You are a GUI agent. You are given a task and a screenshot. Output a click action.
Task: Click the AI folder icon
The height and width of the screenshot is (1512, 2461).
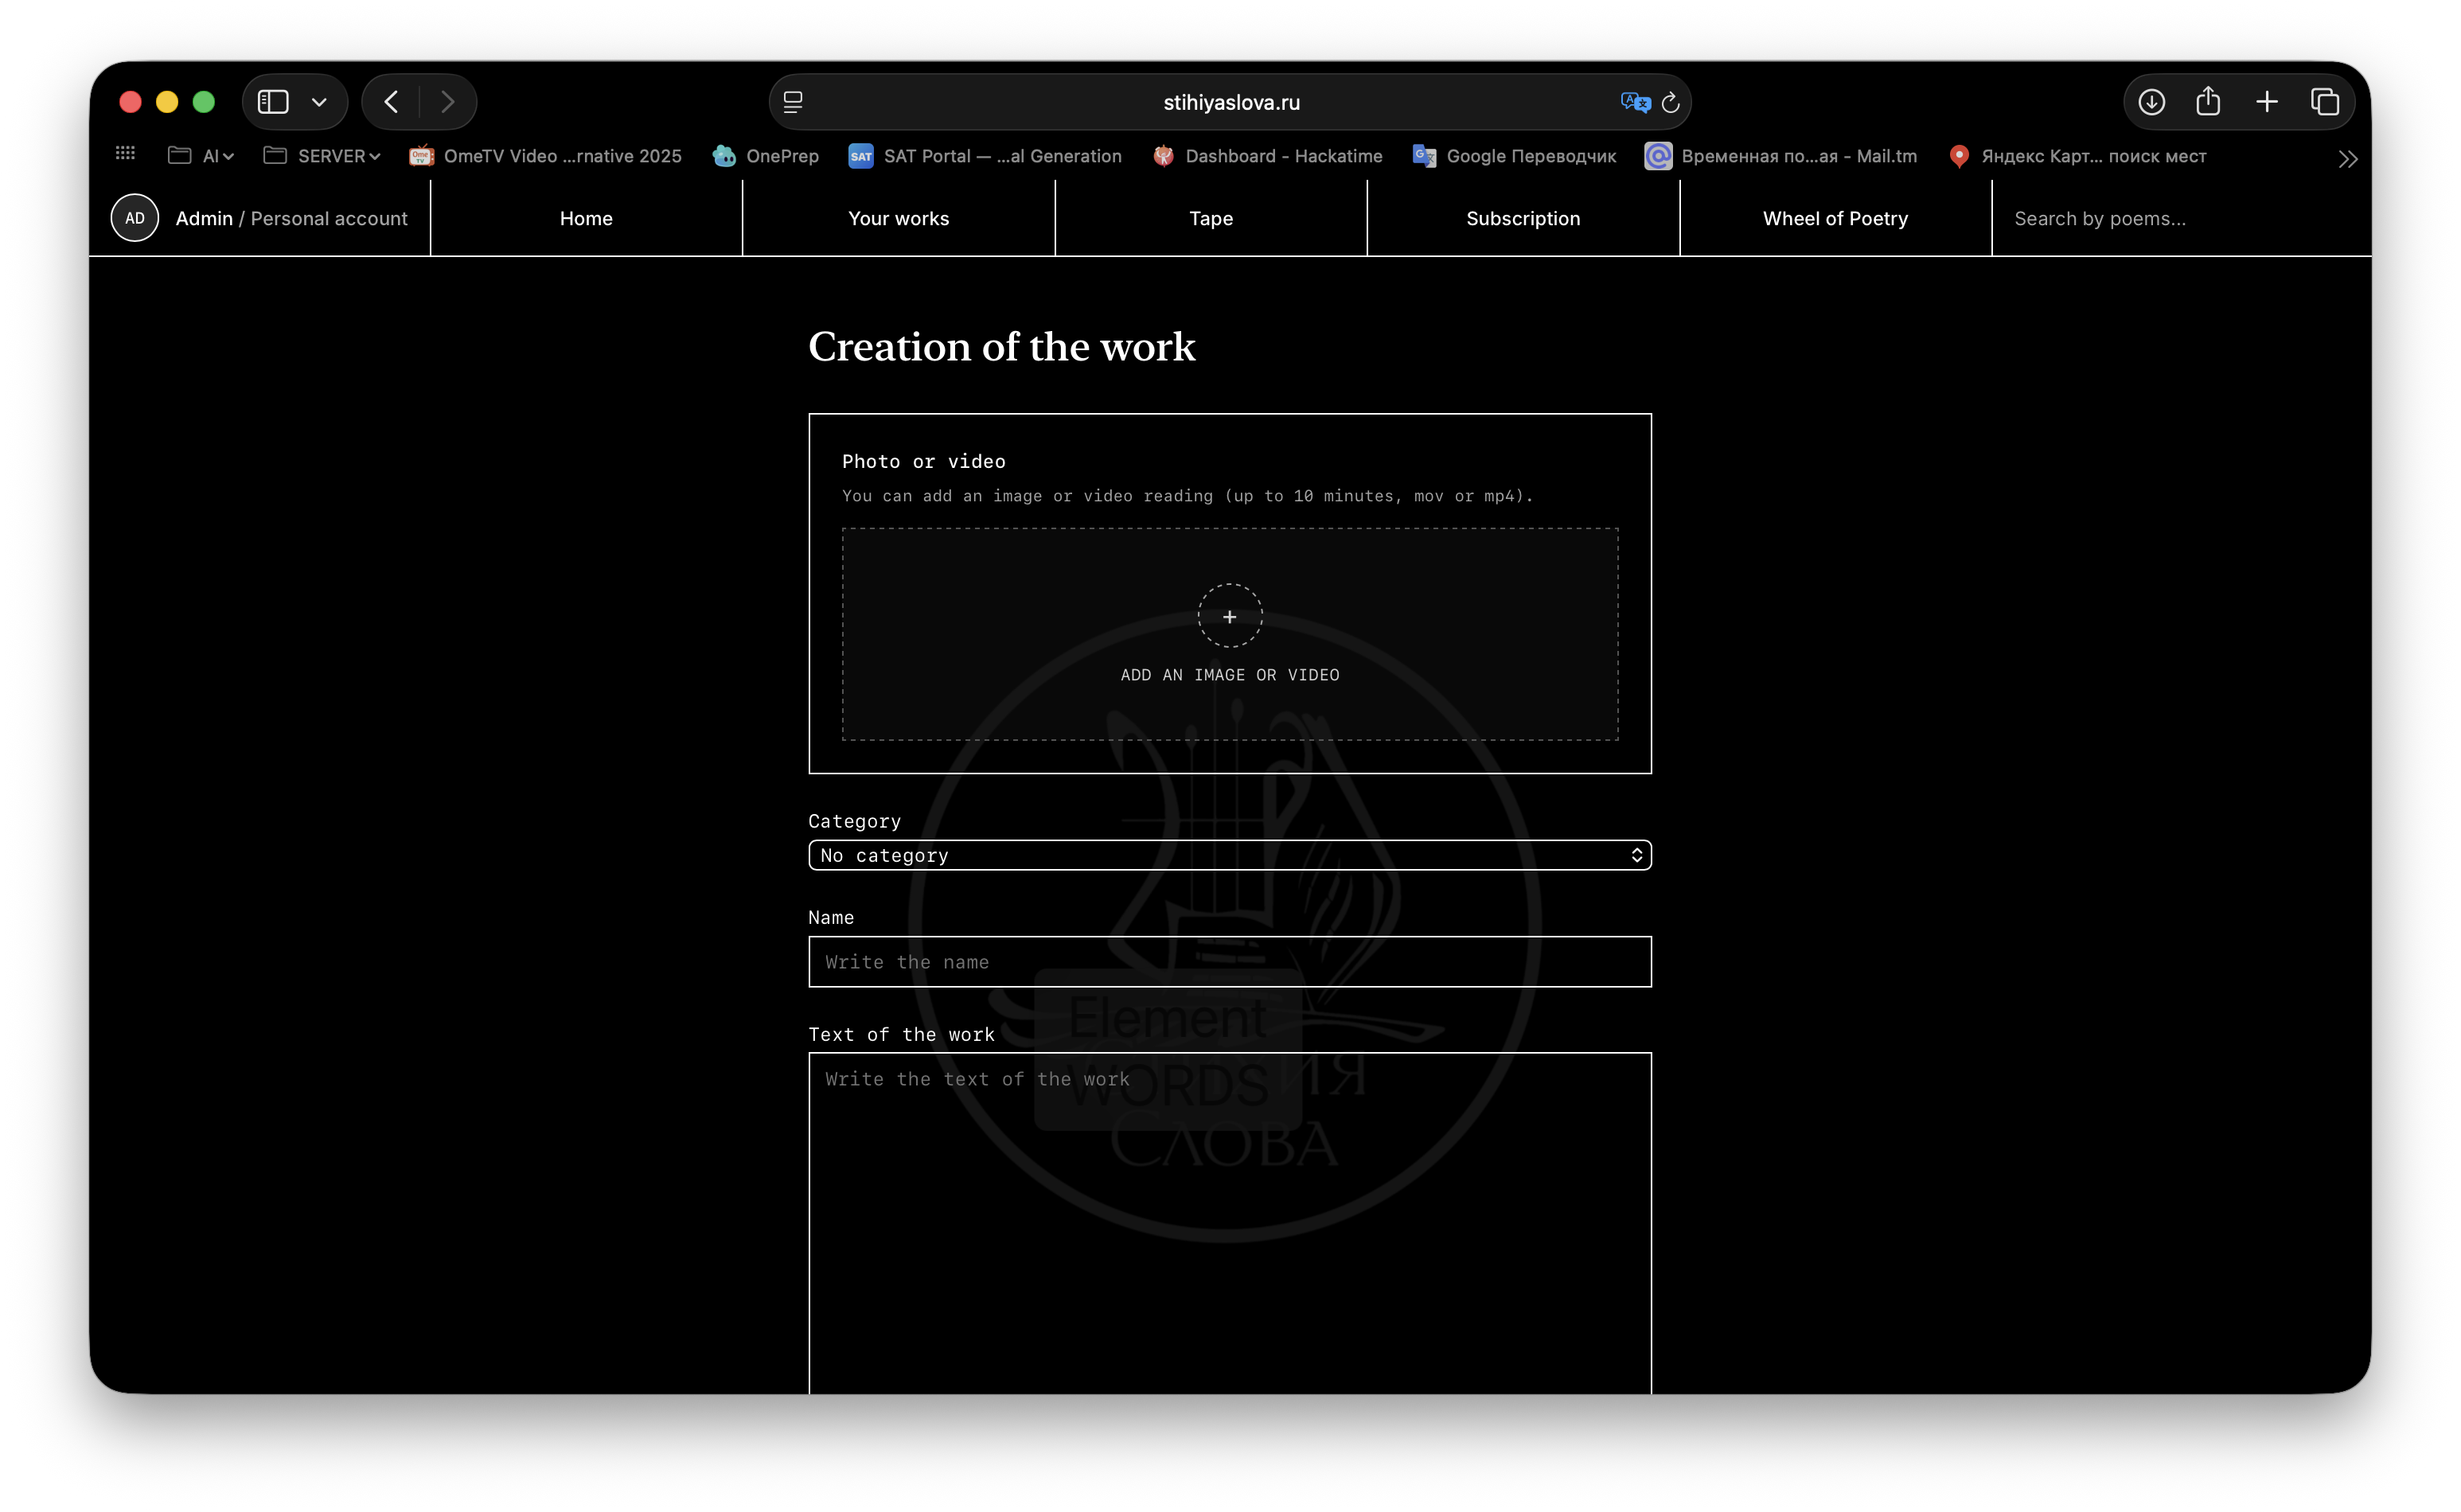(179, 155)
